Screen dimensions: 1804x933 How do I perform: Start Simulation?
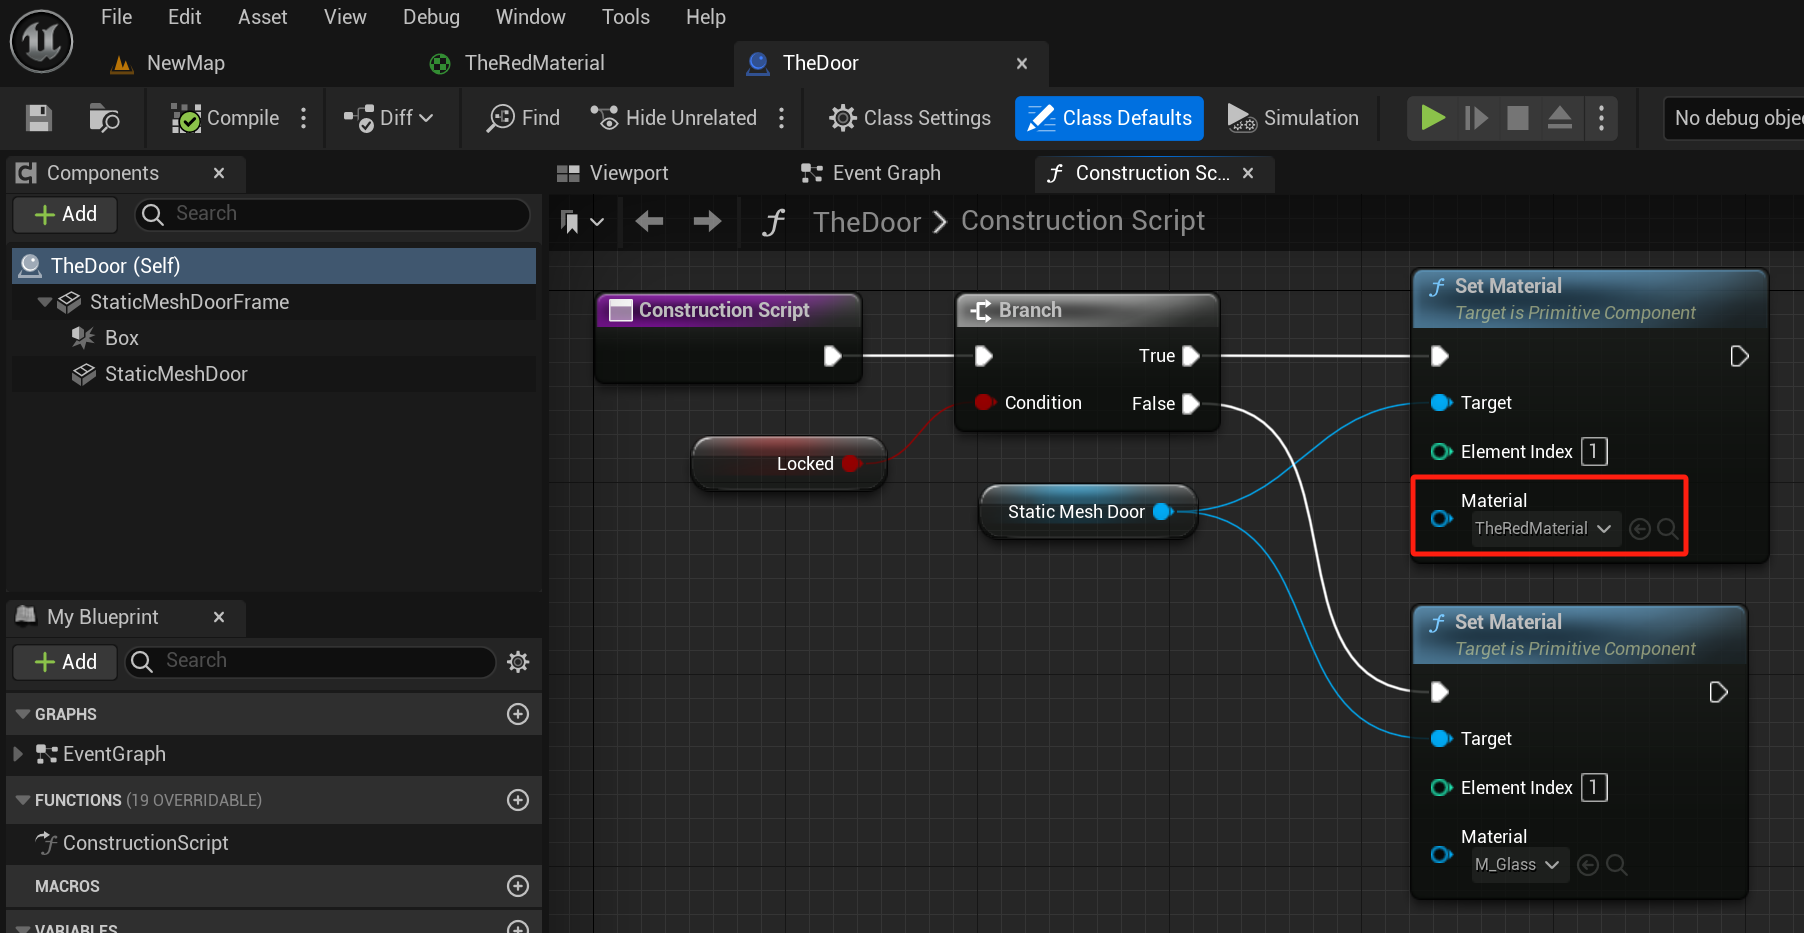(x=1293, y=118)
